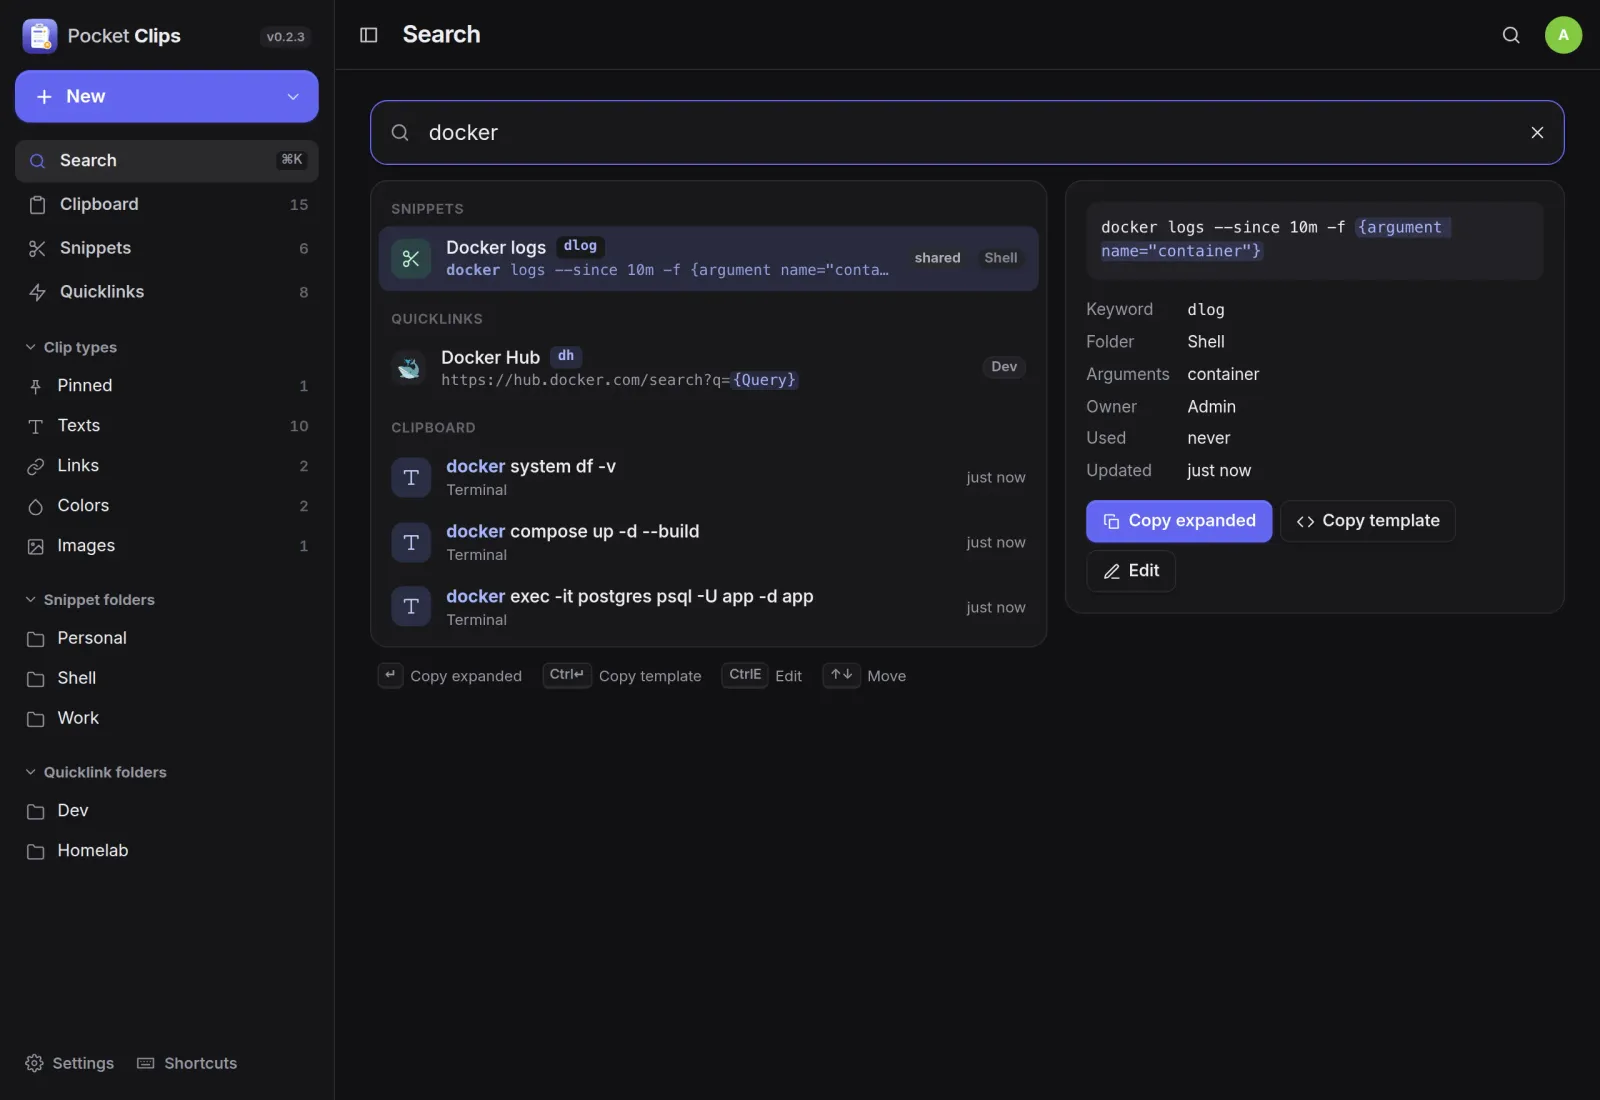Open the Dev quicklink folder
1600x1100 pixels.
pyautogui.click(x=167, y=811)
